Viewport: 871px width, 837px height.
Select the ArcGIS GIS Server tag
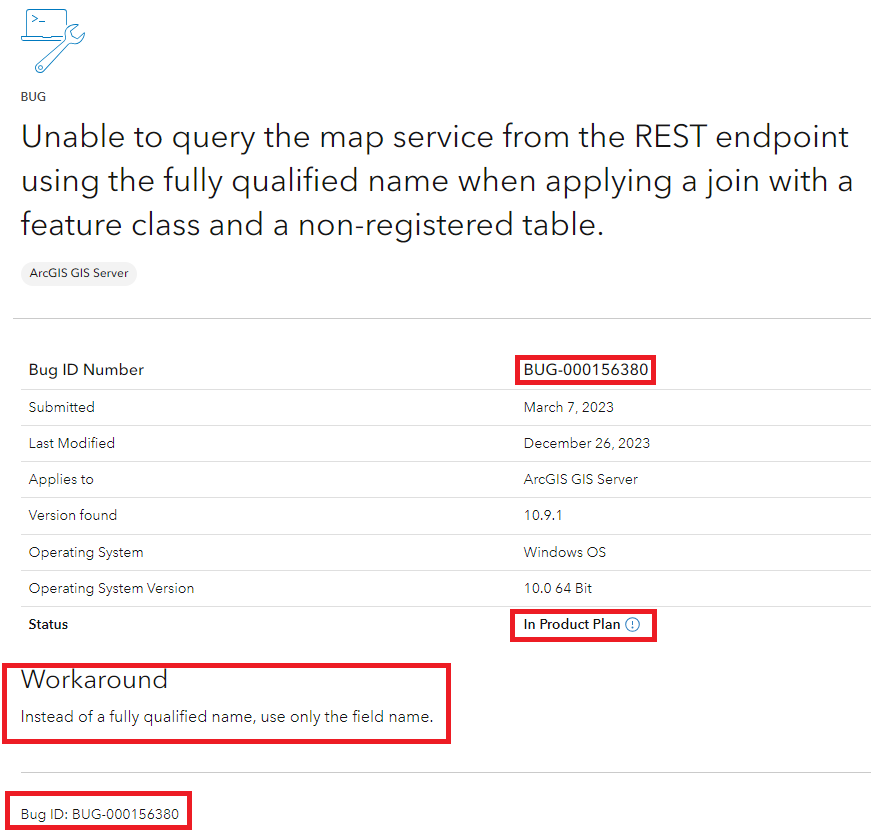click(79, 273)
